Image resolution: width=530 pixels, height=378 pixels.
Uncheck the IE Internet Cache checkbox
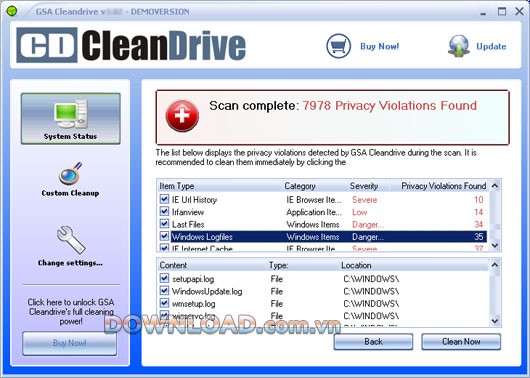click(164, 247)
